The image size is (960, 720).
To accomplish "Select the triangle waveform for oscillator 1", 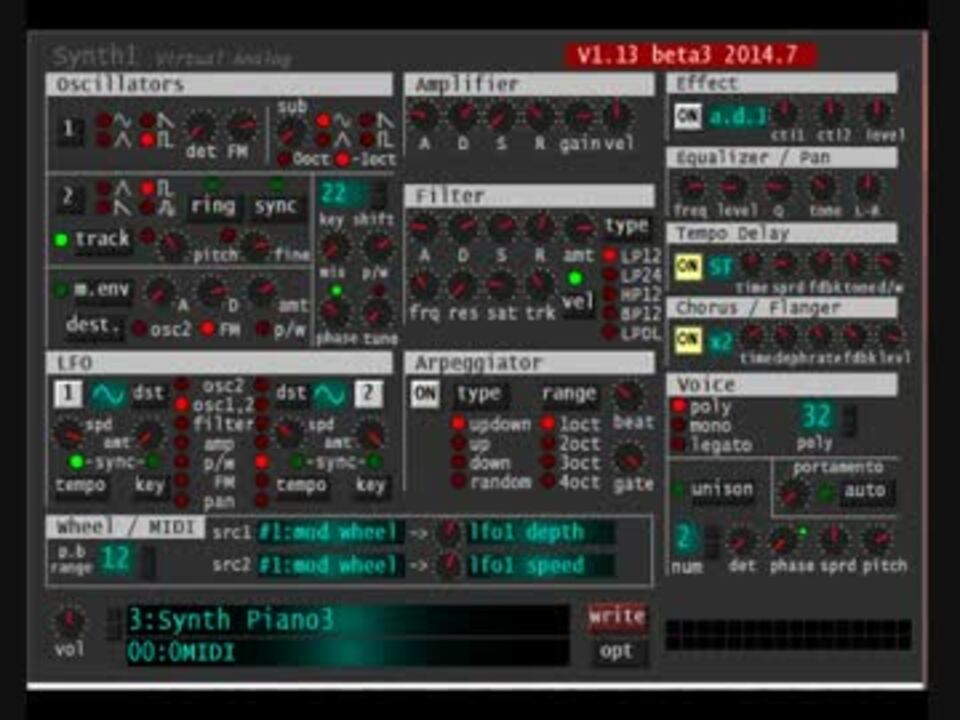I will 104,140.
